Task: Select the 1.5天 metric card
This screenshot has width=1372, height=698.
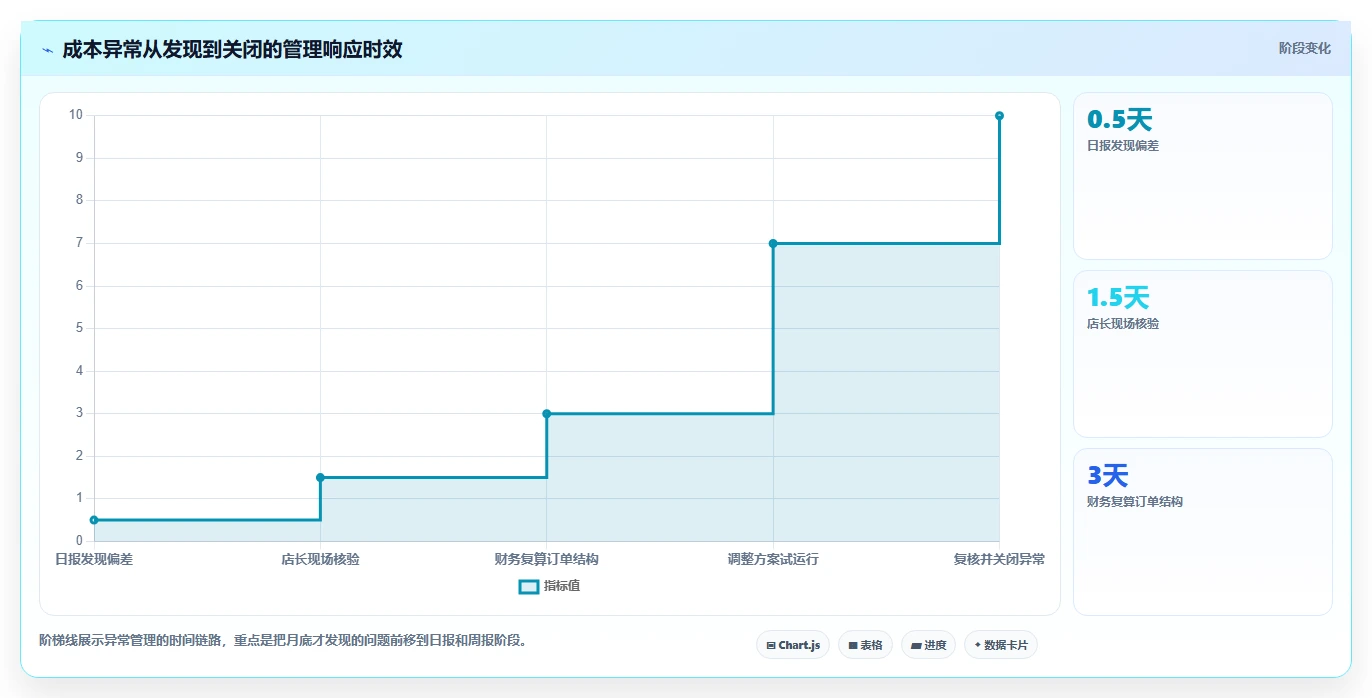Action: click(x=1202, y=354)
